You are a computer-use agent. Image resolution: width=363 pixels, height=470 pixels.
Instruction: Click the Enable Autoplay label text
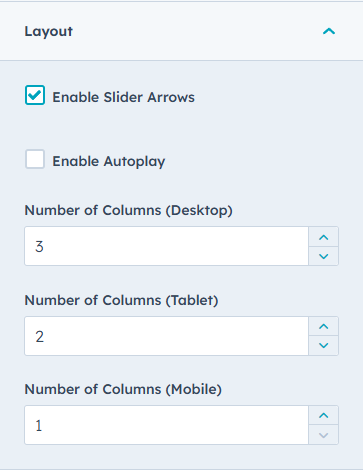109,162
